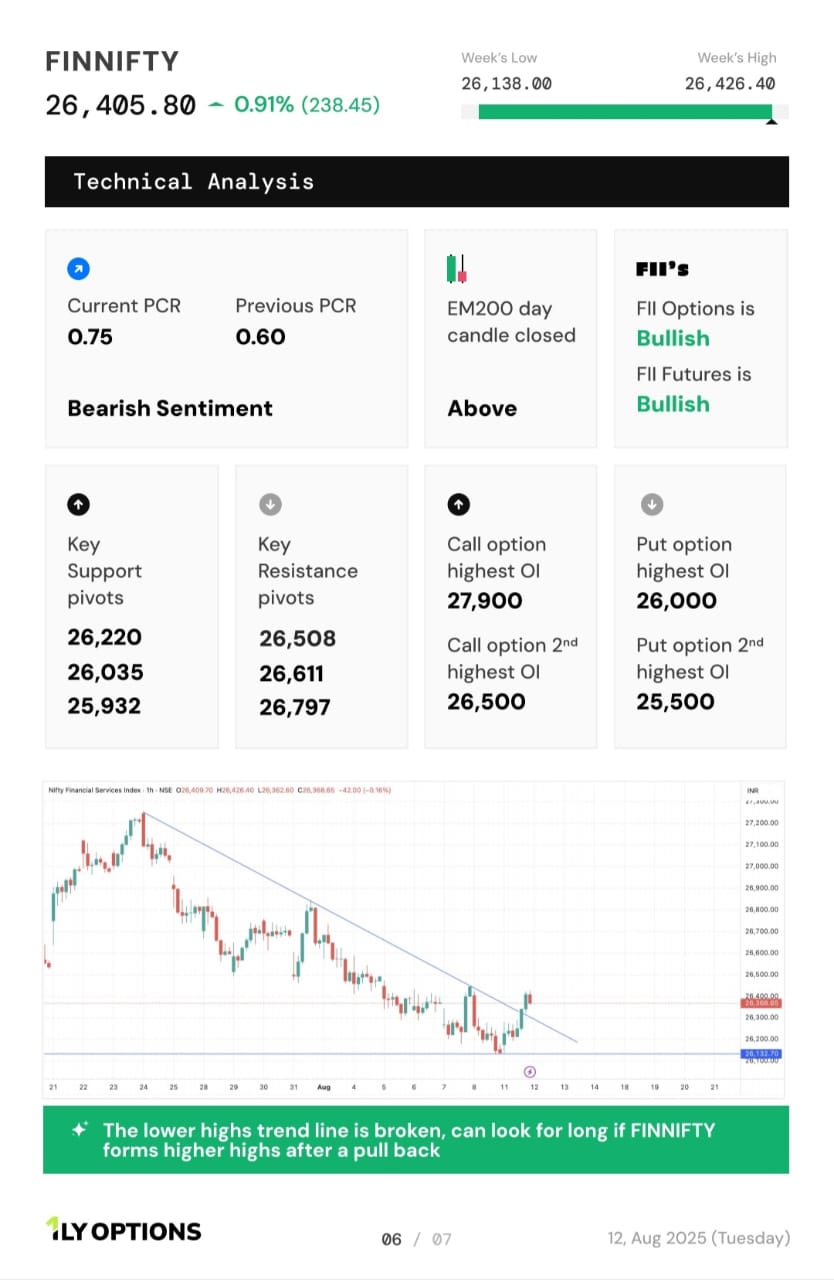Screen dimensions: 834x1280
Task: Click the sparkle icon in the green banner
Action: [x=80, y=1130]
